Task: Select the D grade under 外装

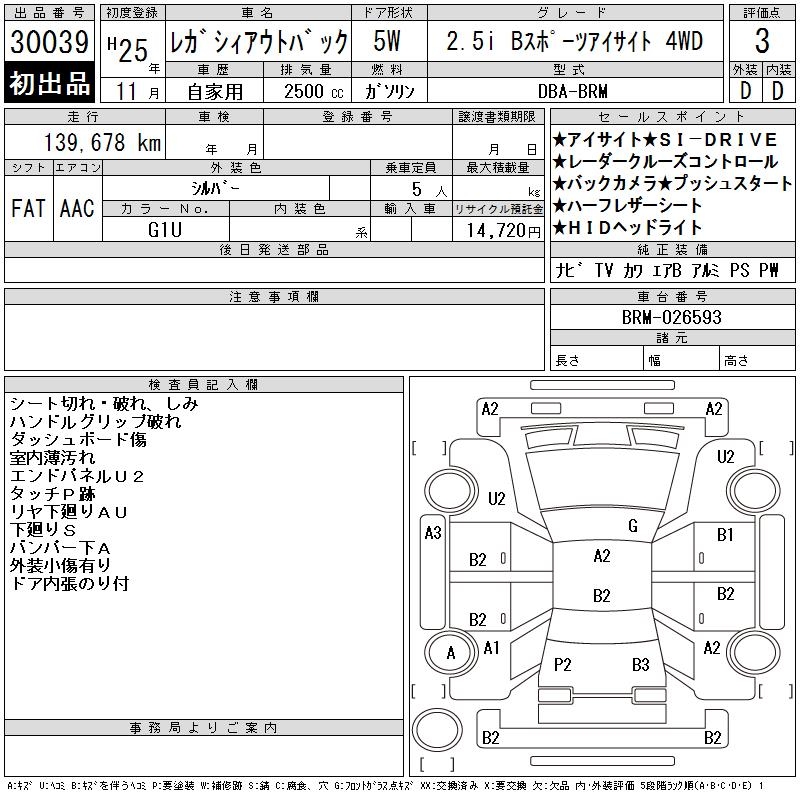Action: click(x=745, y=91)
